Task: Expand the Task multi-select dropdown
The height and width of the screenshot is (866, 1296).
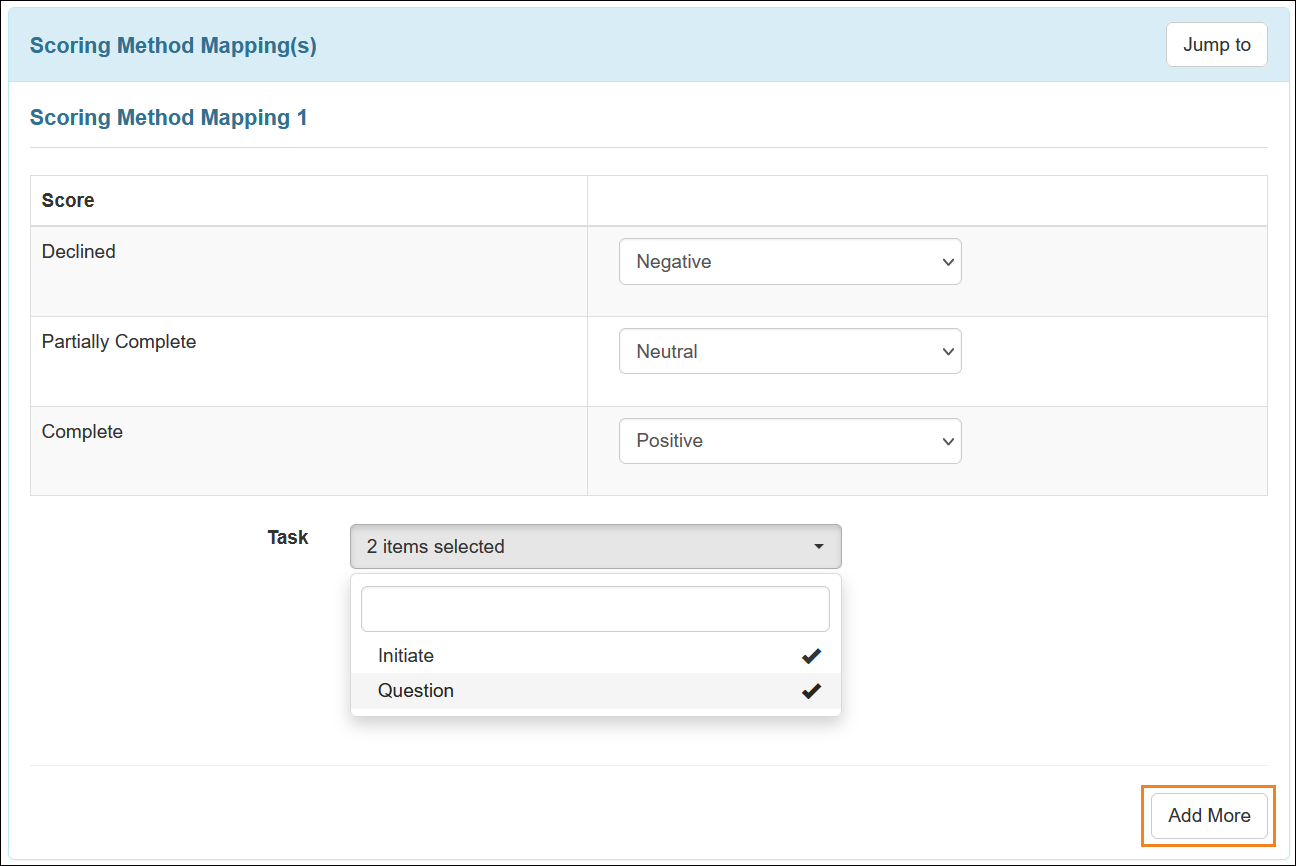Action: tap(595, 546)
